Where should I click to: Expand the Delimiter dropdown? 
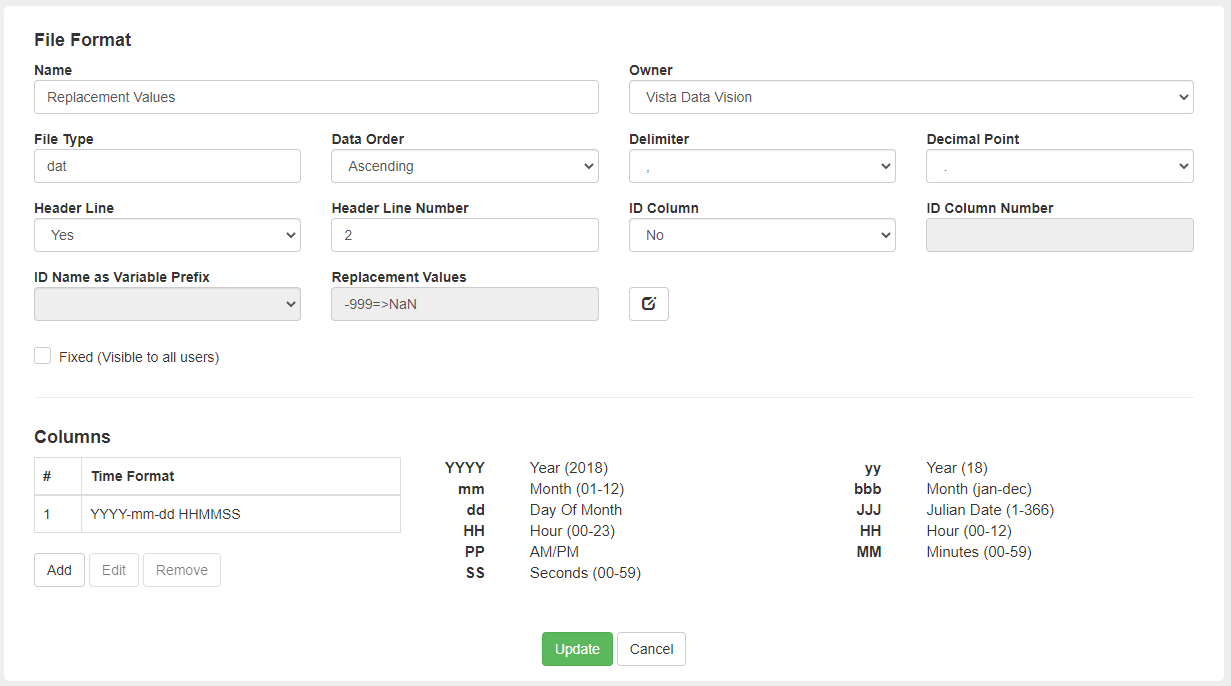tap(762, 166)
